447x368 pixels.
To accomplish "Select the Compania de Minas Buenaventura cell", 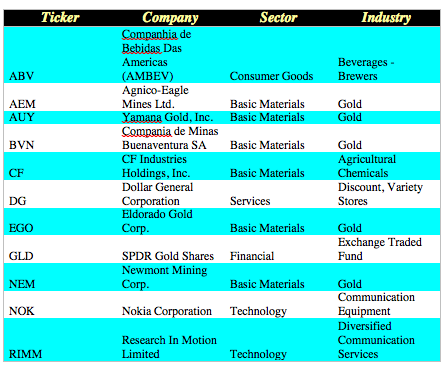I will (170, 138).
